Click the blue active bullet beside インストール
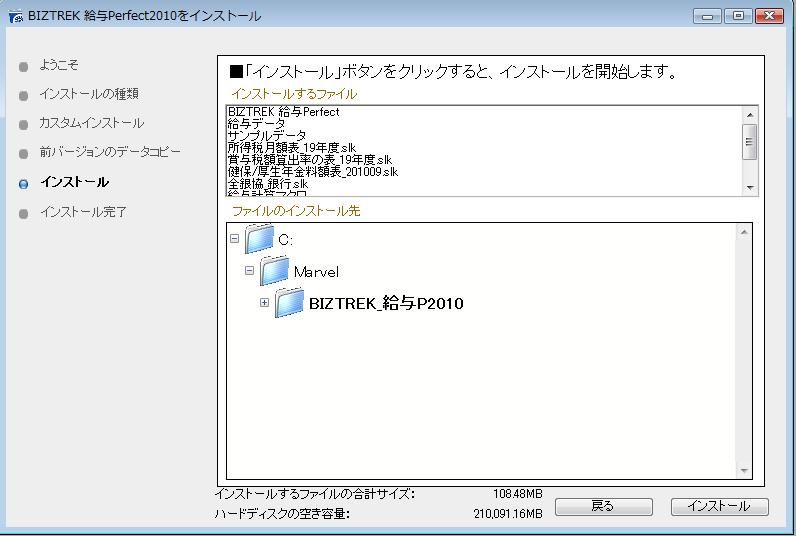This screenshot has width=796, height=536. pyautogui.click(x=23, y=184)
